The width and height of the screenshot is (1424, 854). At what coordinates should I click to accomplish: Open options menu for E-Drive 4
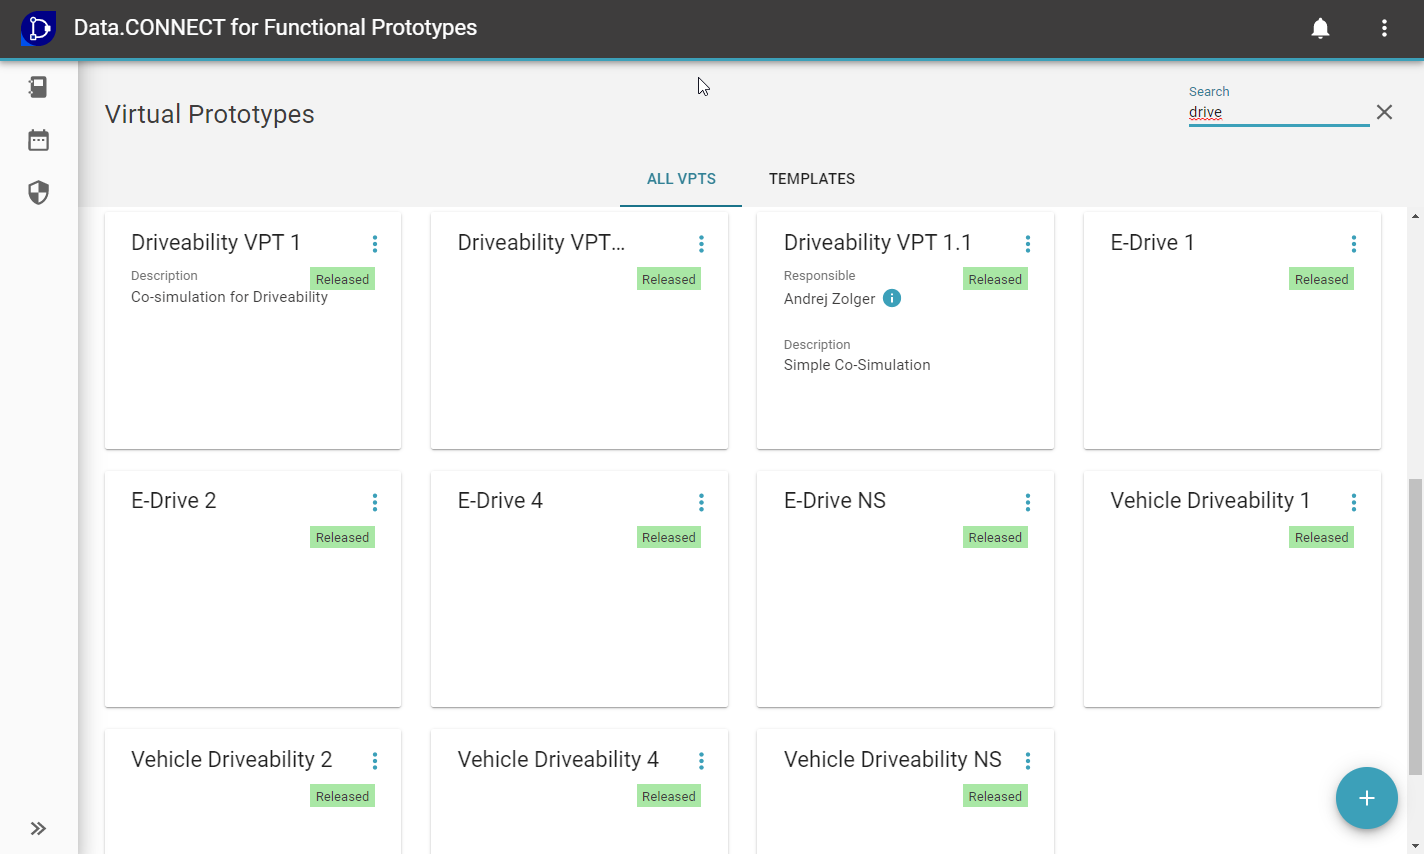pos(701,502)
